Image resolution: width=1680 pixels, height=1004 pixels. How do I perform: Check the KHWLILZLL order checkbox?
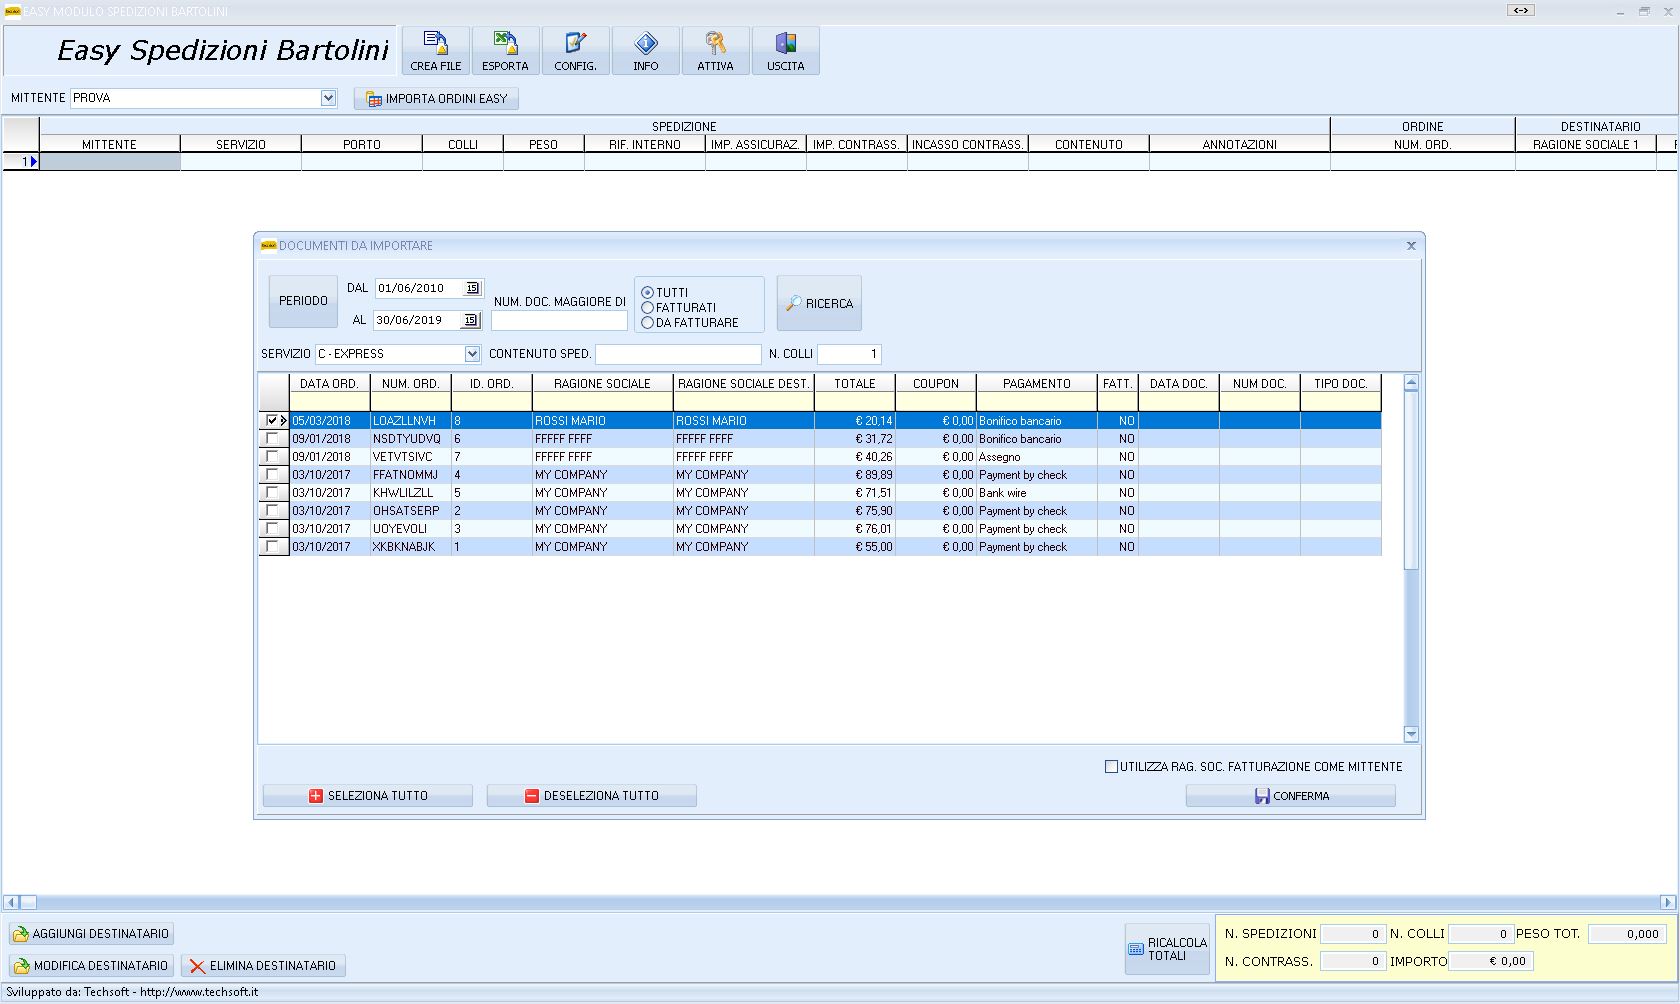272,493
